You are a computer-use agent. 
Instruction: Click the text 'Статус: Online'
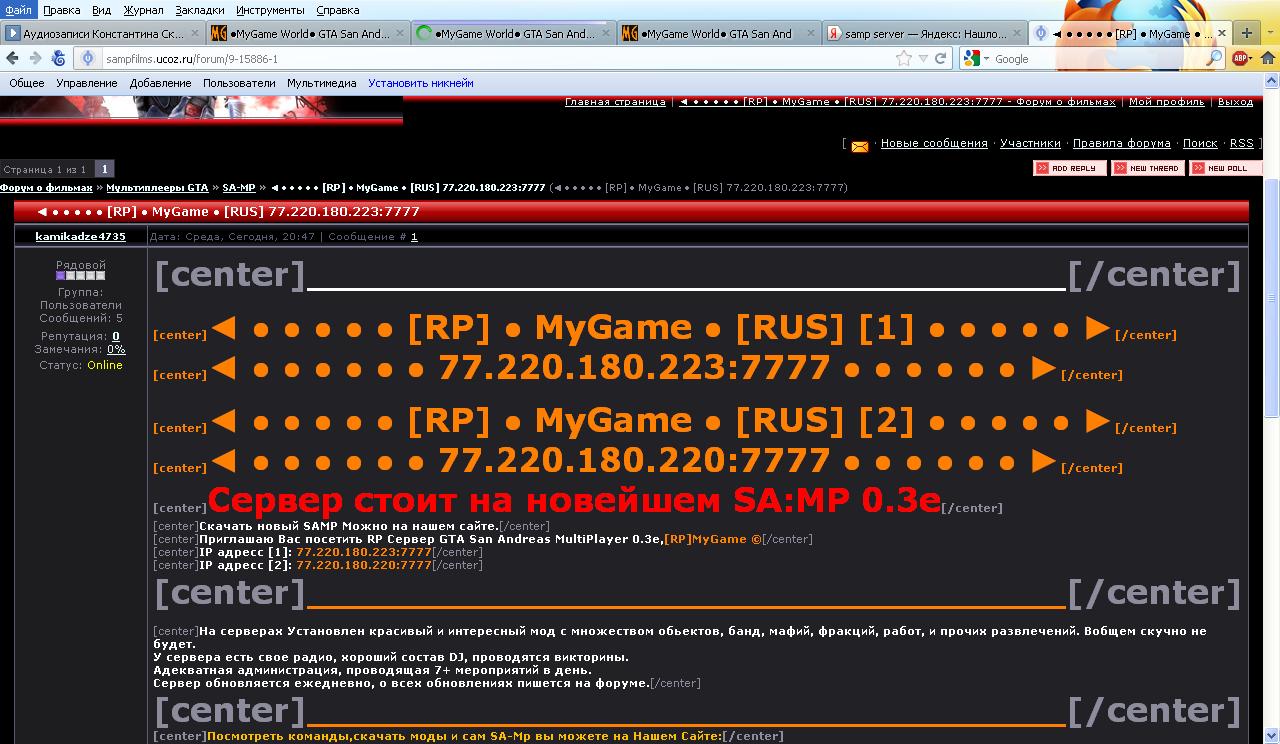click(x=80, y=366)
